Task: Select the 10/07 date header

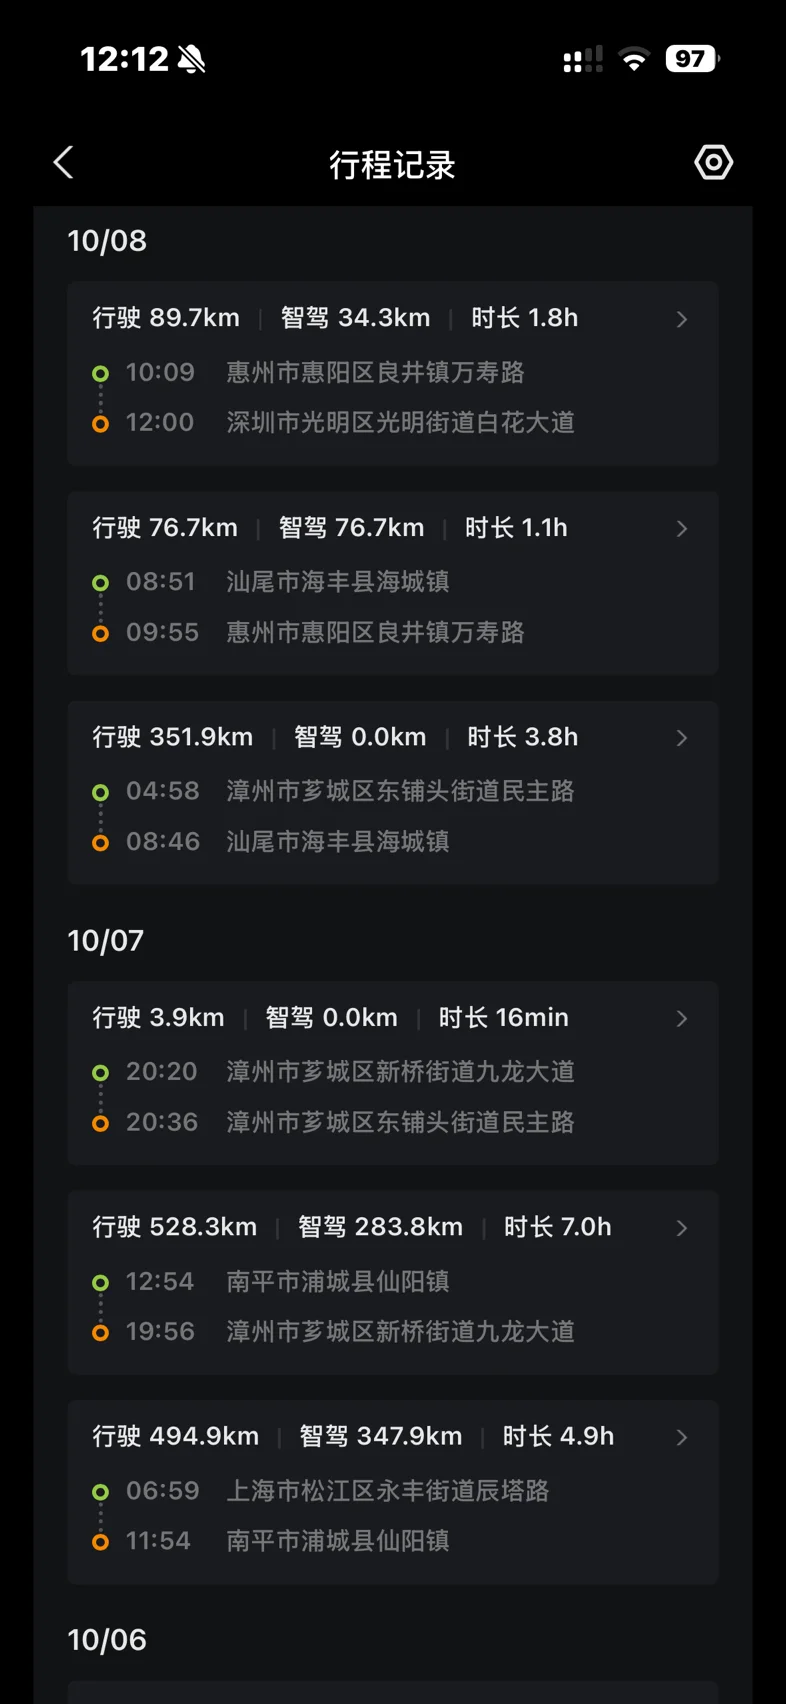Action: coord(106,941)
